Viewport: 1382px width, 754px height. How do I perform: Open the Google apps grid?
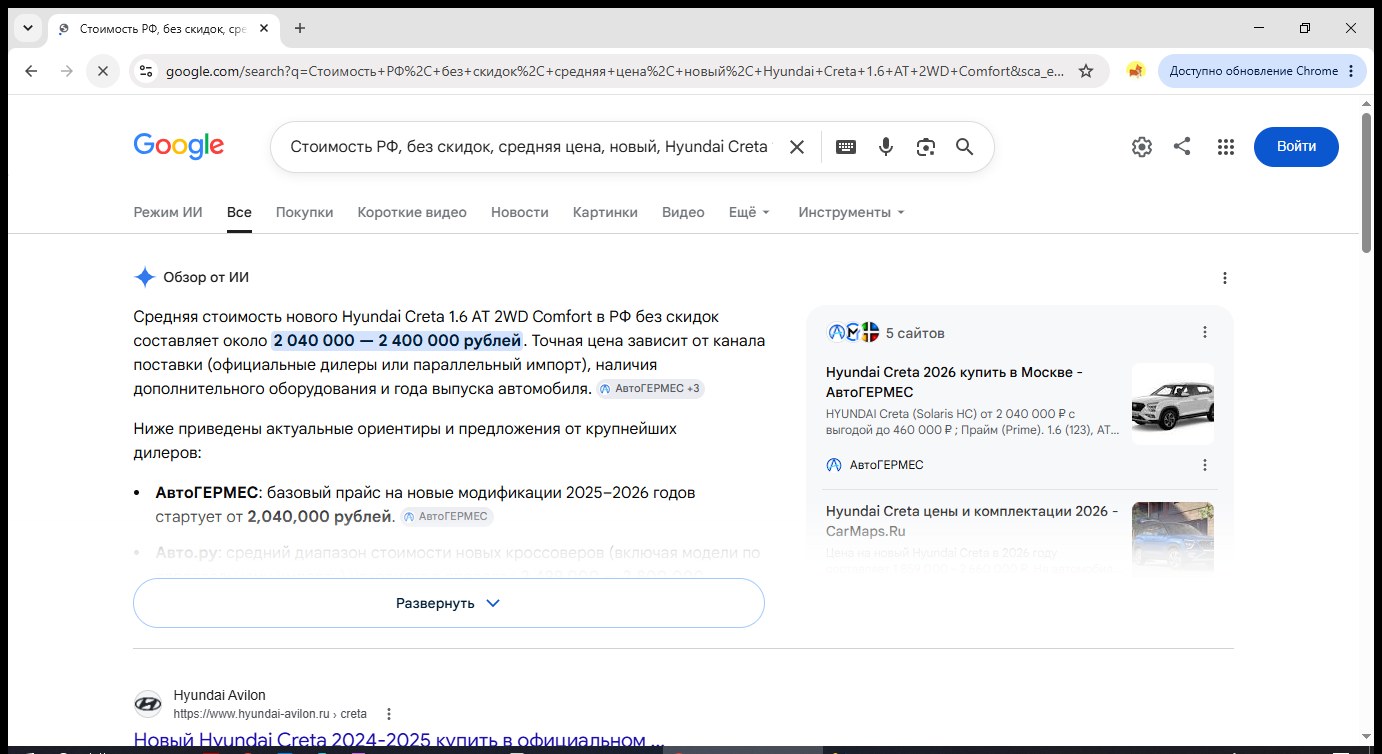pos(1226,147)
